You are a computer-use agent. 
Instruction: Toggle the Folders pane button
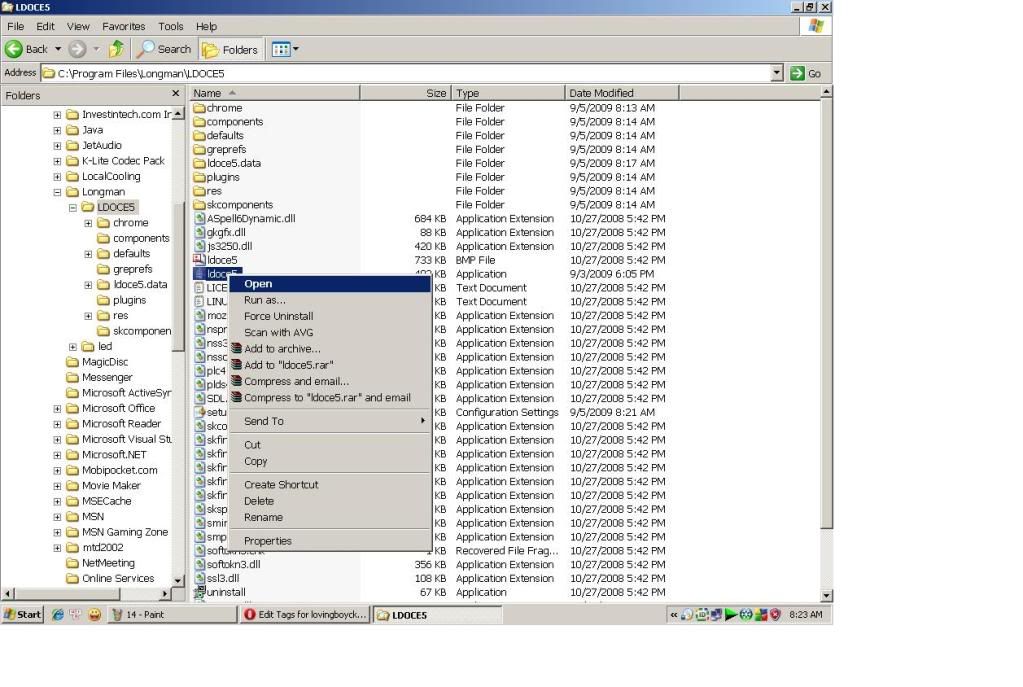pyautogui.click(x=231, y=50)
